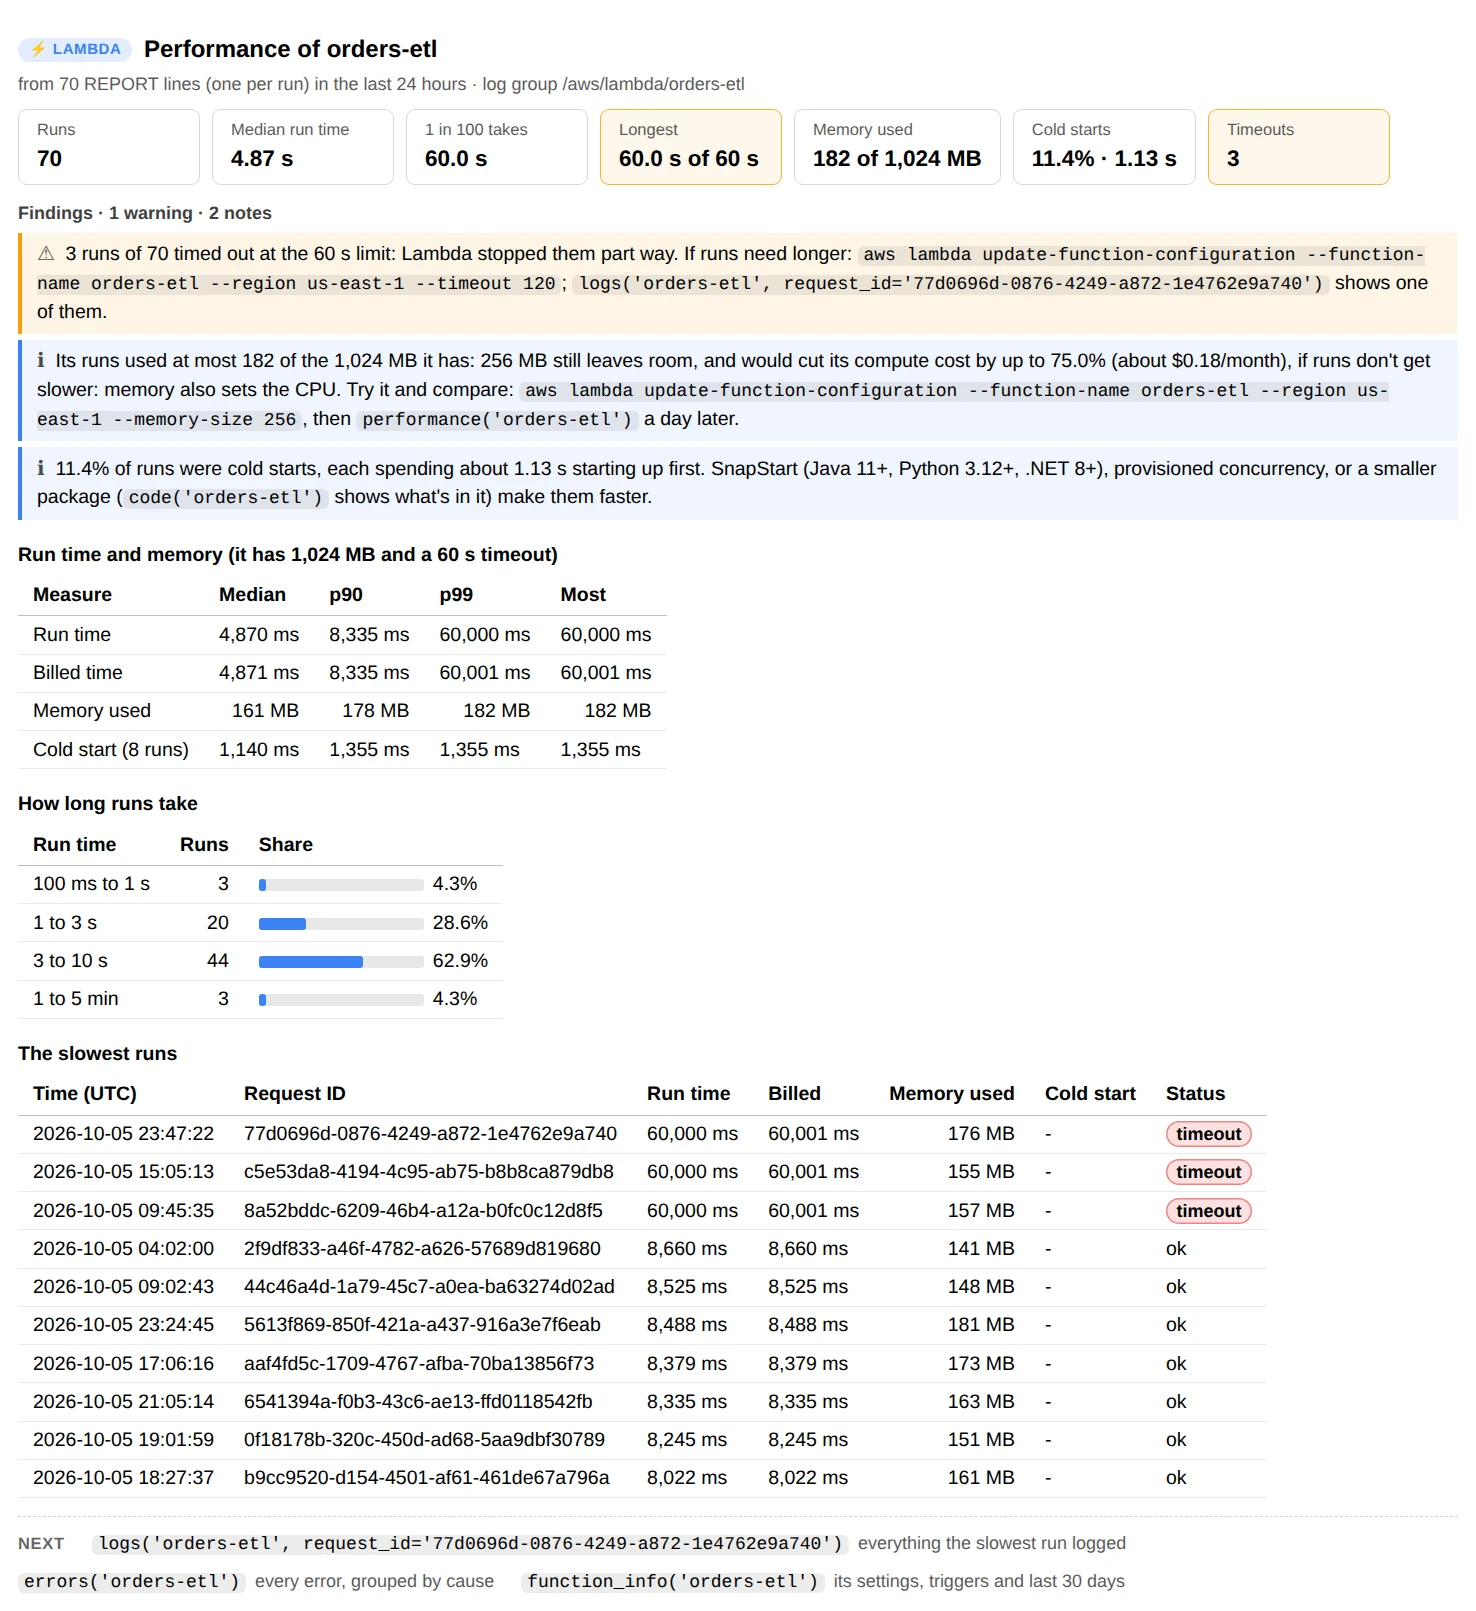Click the Cold start (8 runs) row label

pyautogui.click(x=111, y=750)
